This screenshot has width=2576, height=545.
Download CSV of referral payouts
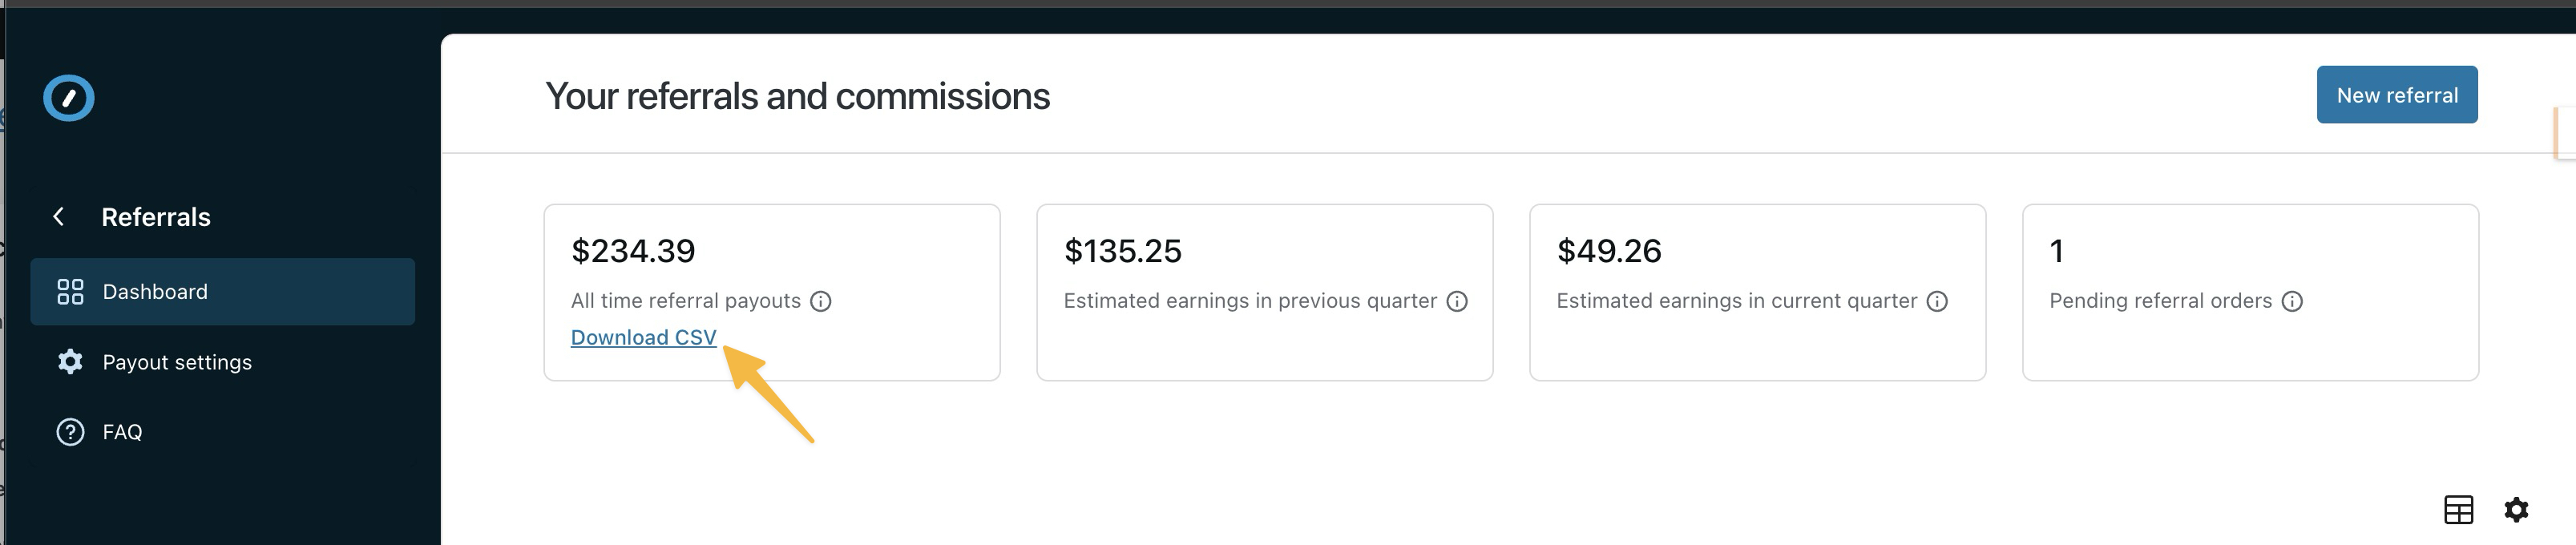pos(643,338)
